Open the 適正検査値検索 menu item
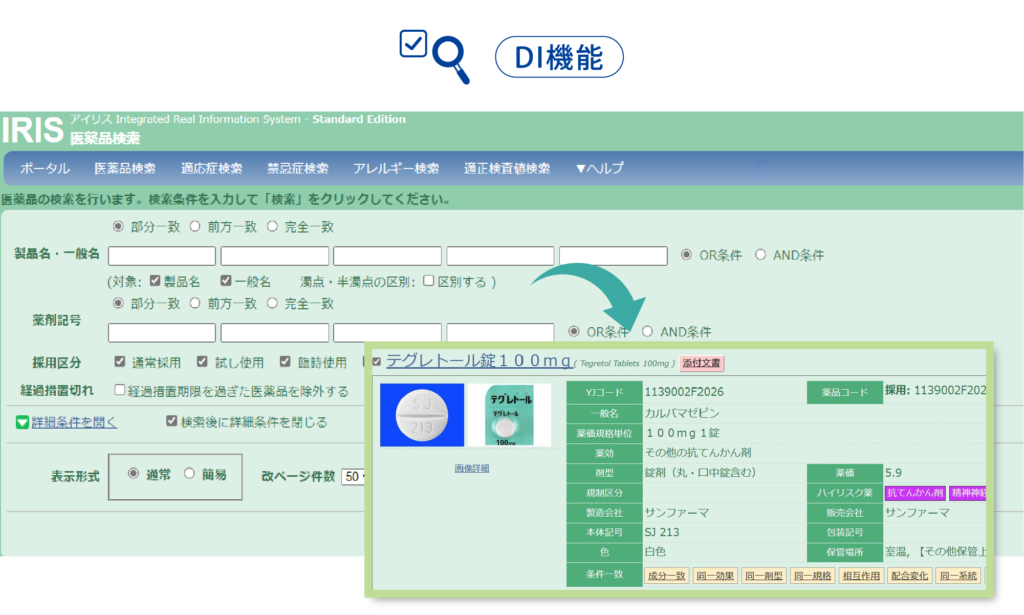This screenshot has height=615, width=1024. (x=507, y=168)
